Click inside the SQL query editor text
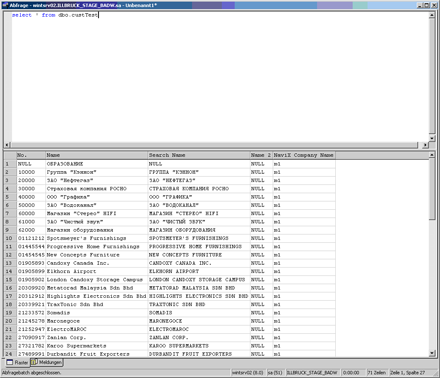The width and height of the screenshot is (440, 378). 55,15
